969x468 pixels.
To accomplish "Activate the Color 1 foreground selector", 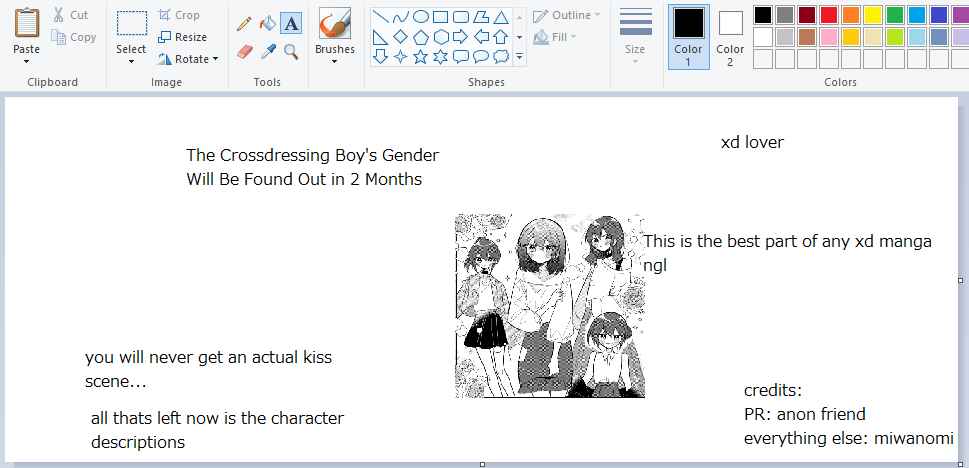I will (688, 37).
